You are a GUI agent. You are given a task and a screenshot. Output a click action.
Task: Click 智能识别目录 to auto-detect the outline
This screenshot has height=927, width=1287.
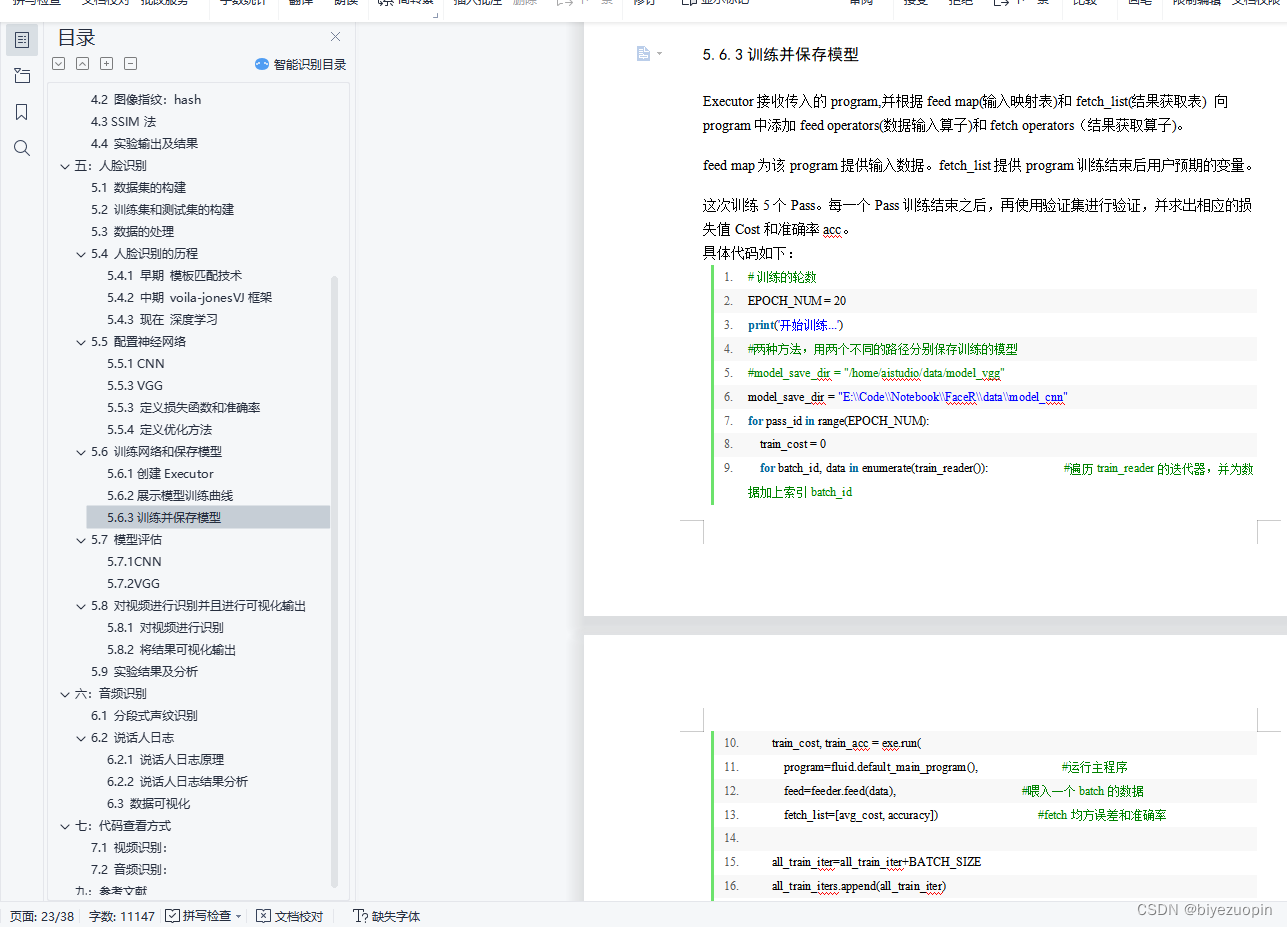point(300,64)
